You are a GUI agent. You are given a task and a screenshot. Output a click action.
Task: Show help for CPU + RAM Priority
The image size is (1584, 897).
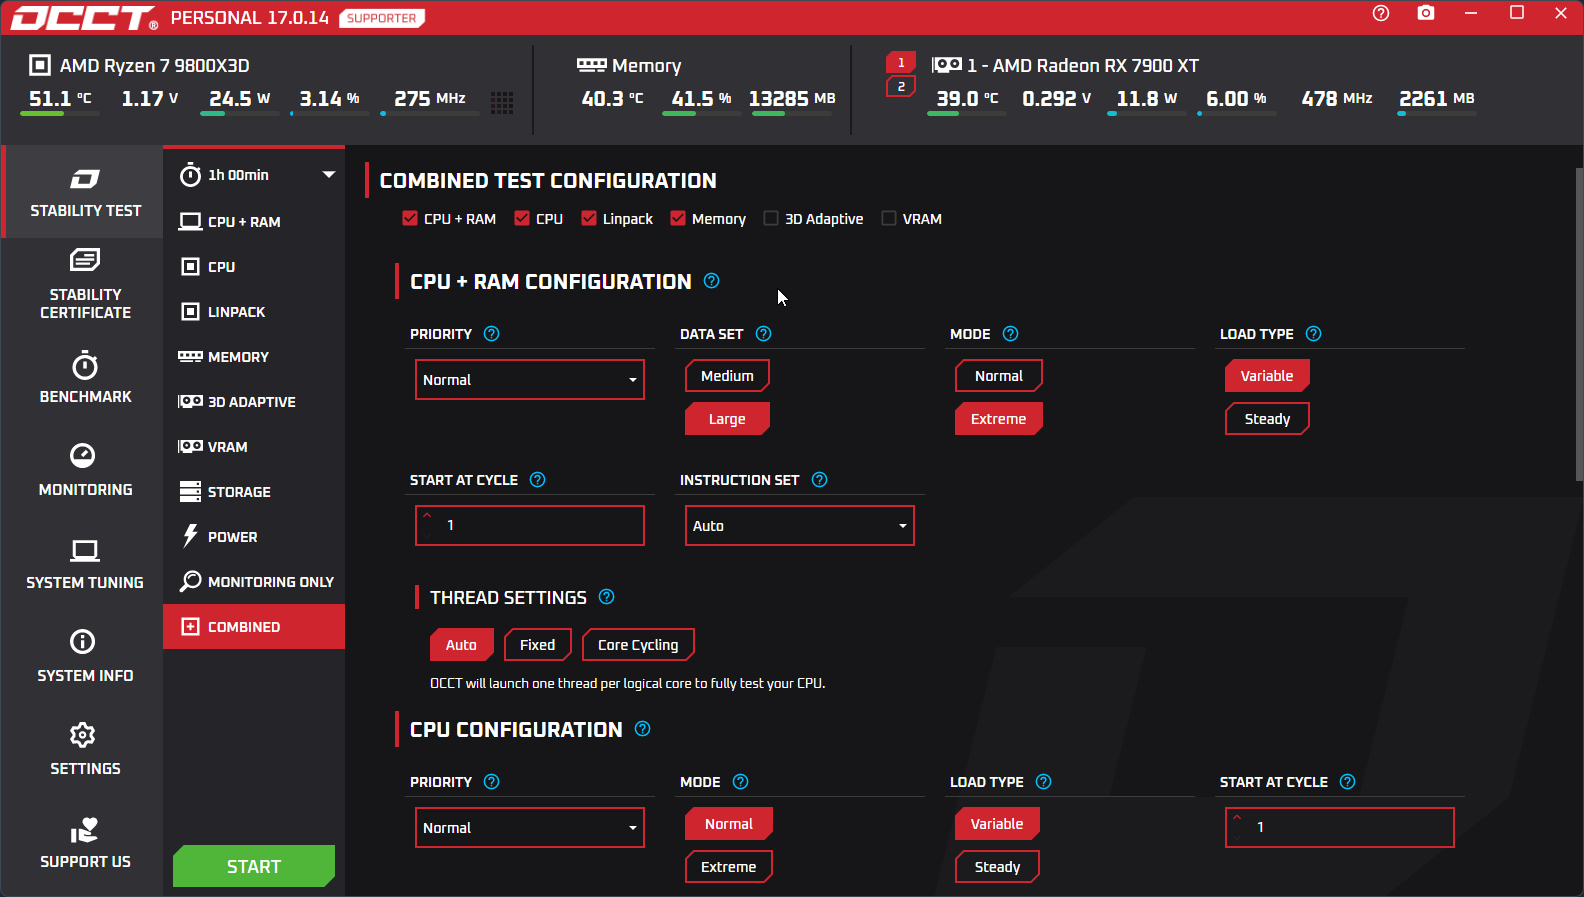491,334
